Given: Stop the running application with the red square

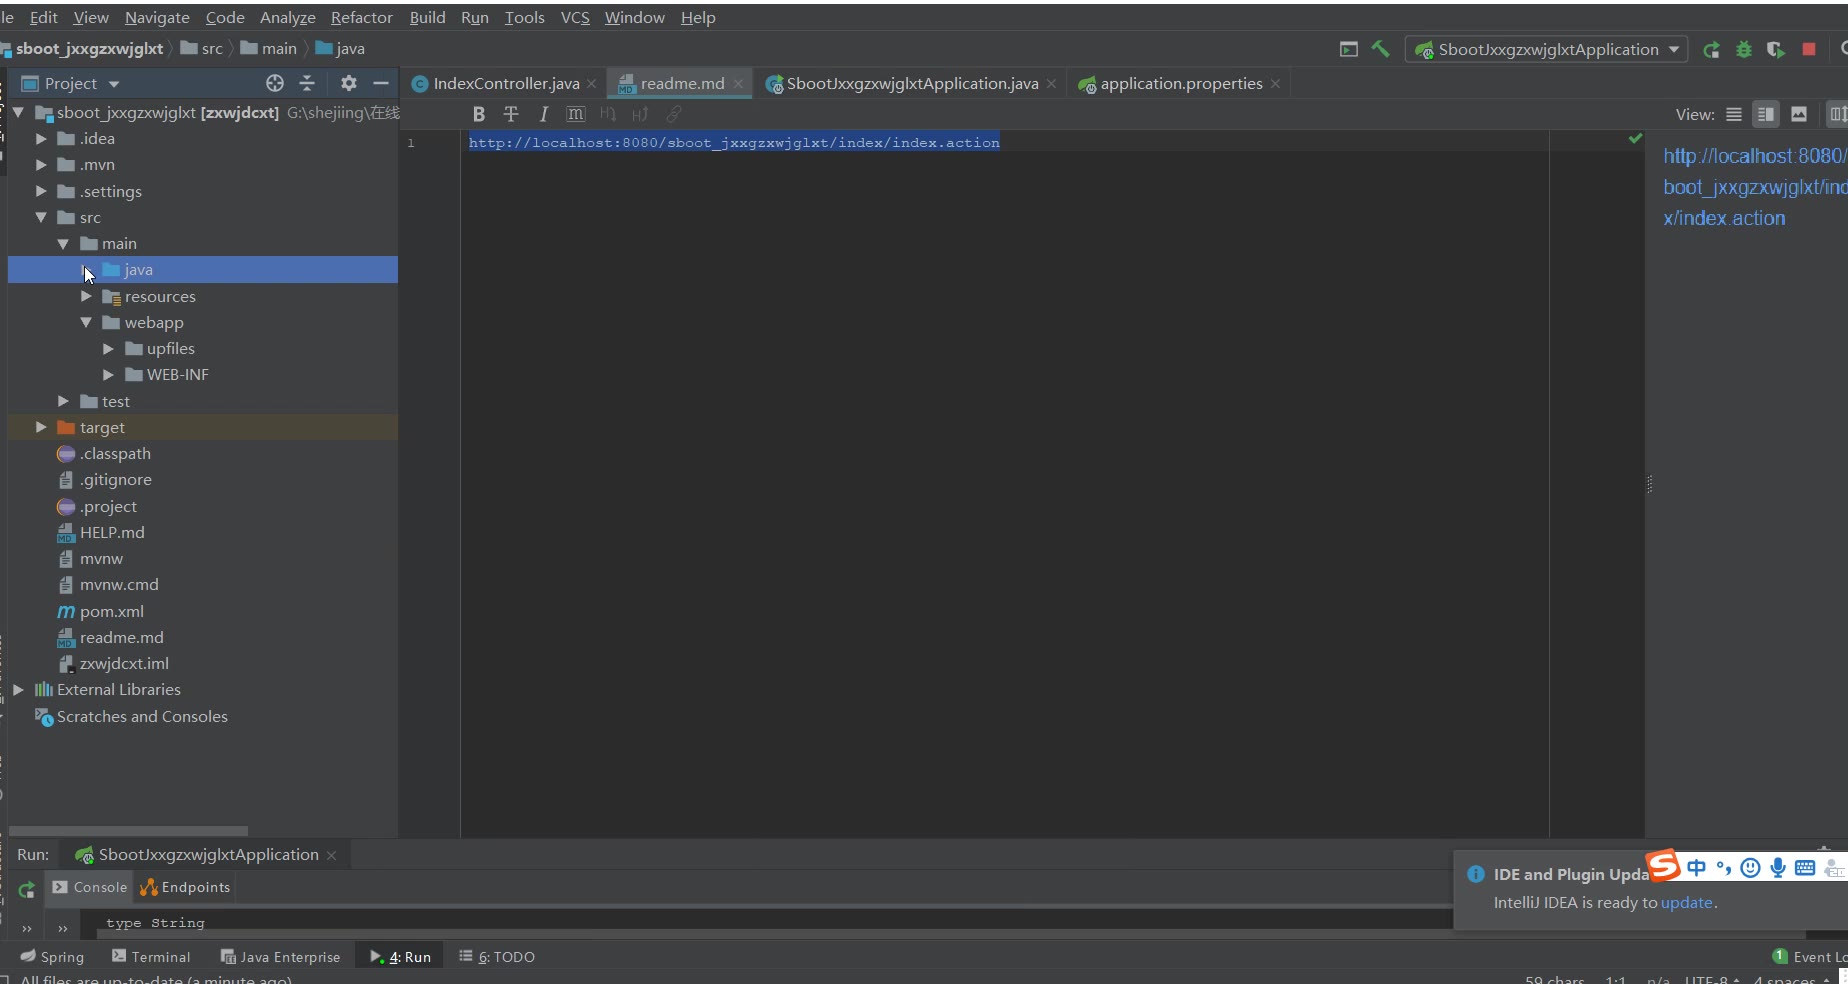Looking at the screenshot, I should pyautogui.click(x=1809, y=49).
